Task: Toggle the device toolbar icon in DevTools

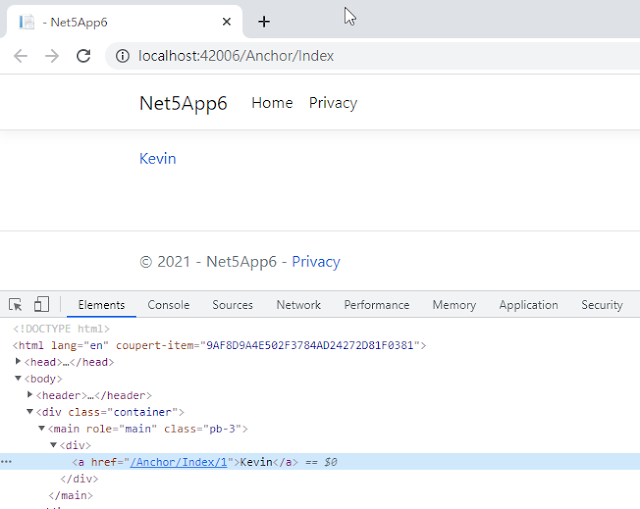Action: (41, 305)
